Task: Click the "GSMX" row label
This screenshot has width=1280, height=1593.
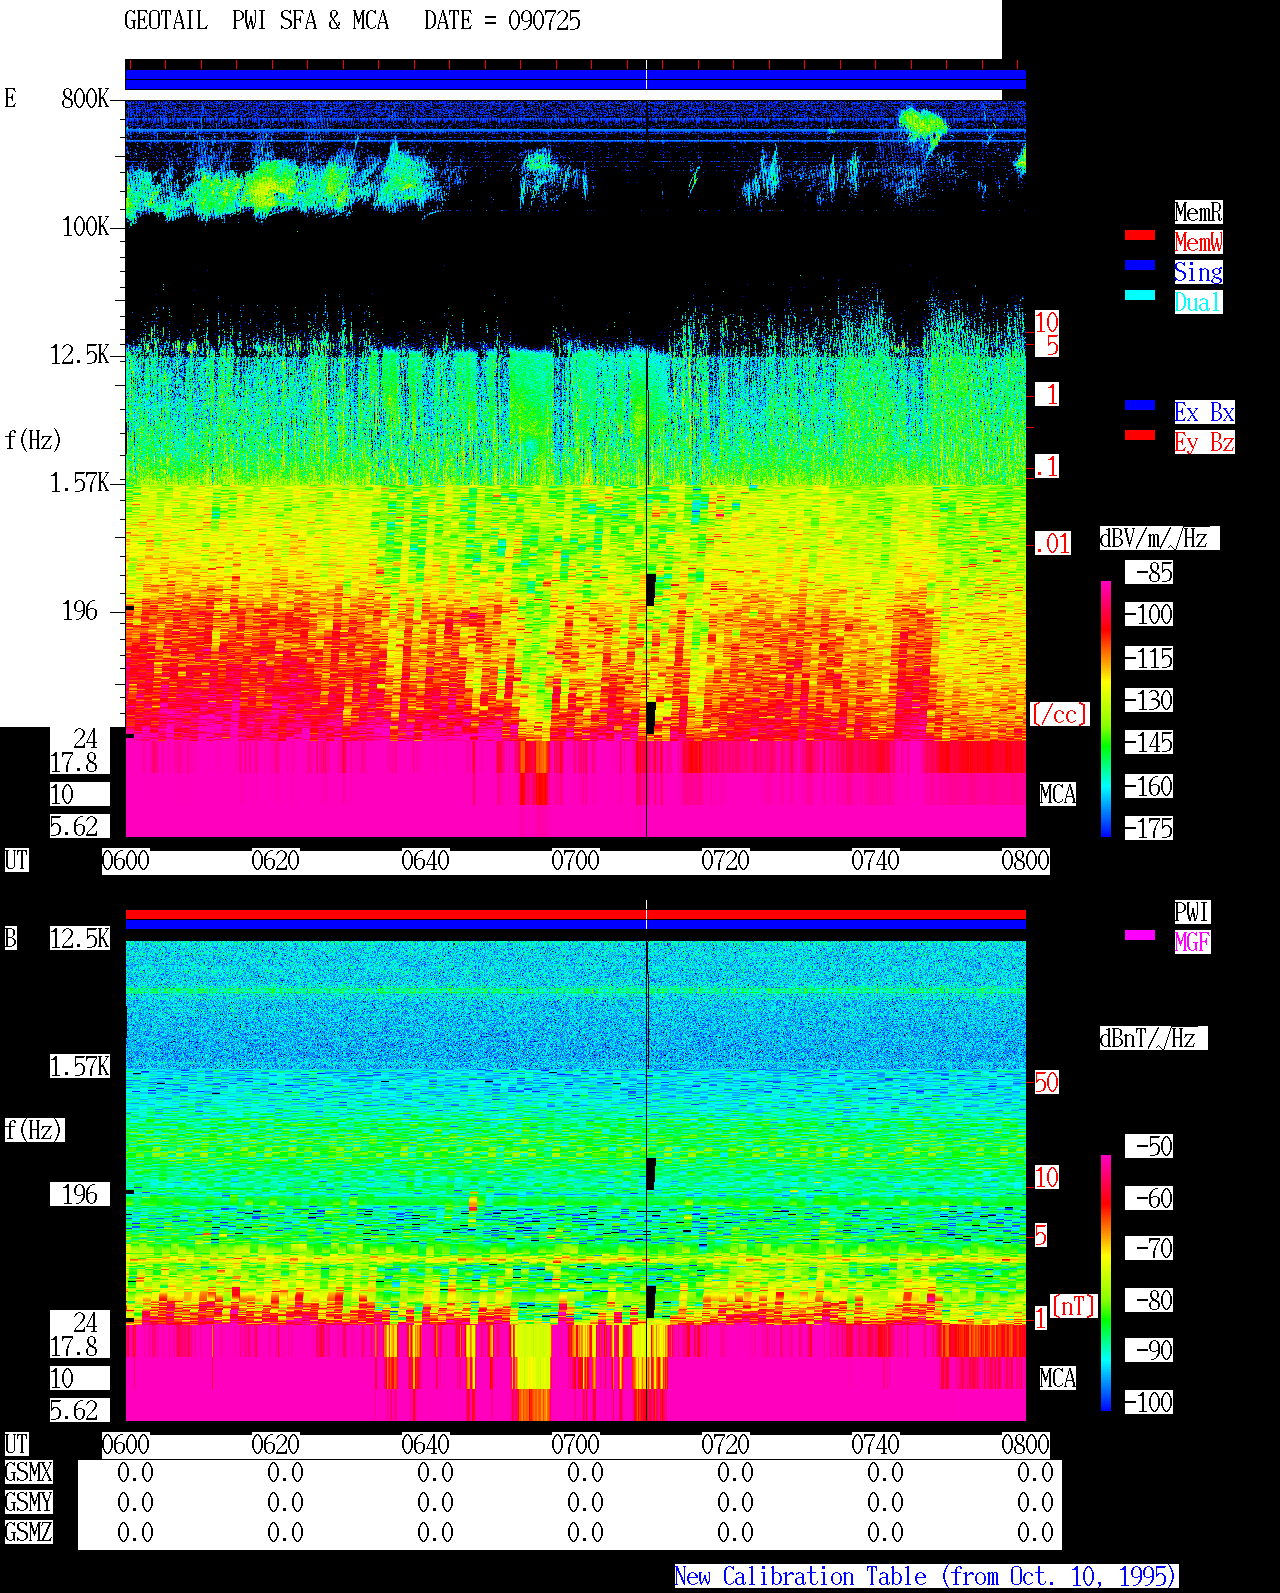Action: pos(28,1472)
